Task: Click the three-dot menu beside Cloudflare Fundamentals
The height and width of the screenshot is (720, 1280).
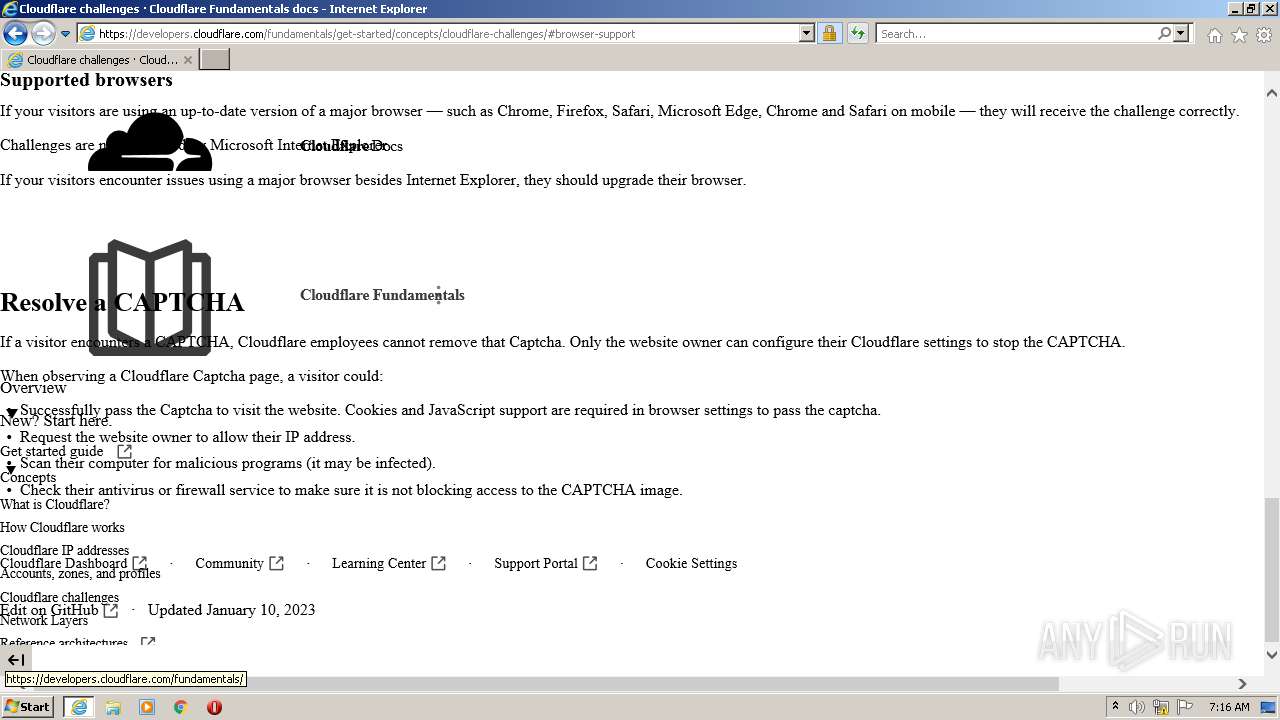Action: 438,295
